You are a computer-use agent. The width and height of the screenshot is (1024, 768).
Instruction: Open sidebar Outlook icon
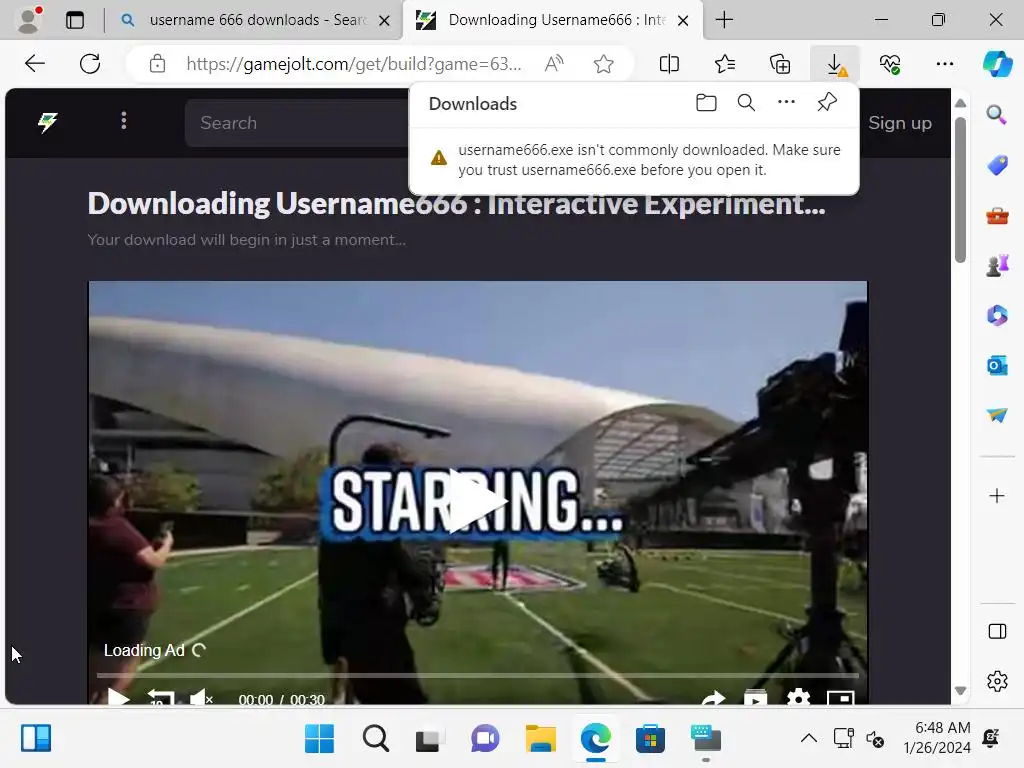pos(997,366)
